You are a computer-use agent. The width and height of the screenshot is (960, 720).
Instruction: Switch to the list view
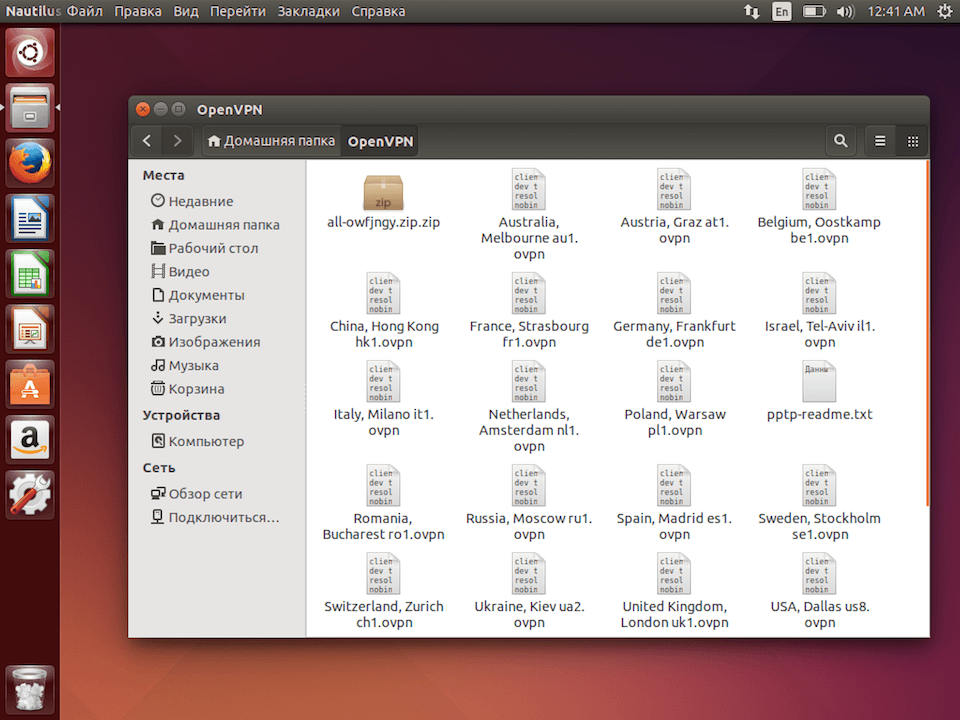[879, 141]
